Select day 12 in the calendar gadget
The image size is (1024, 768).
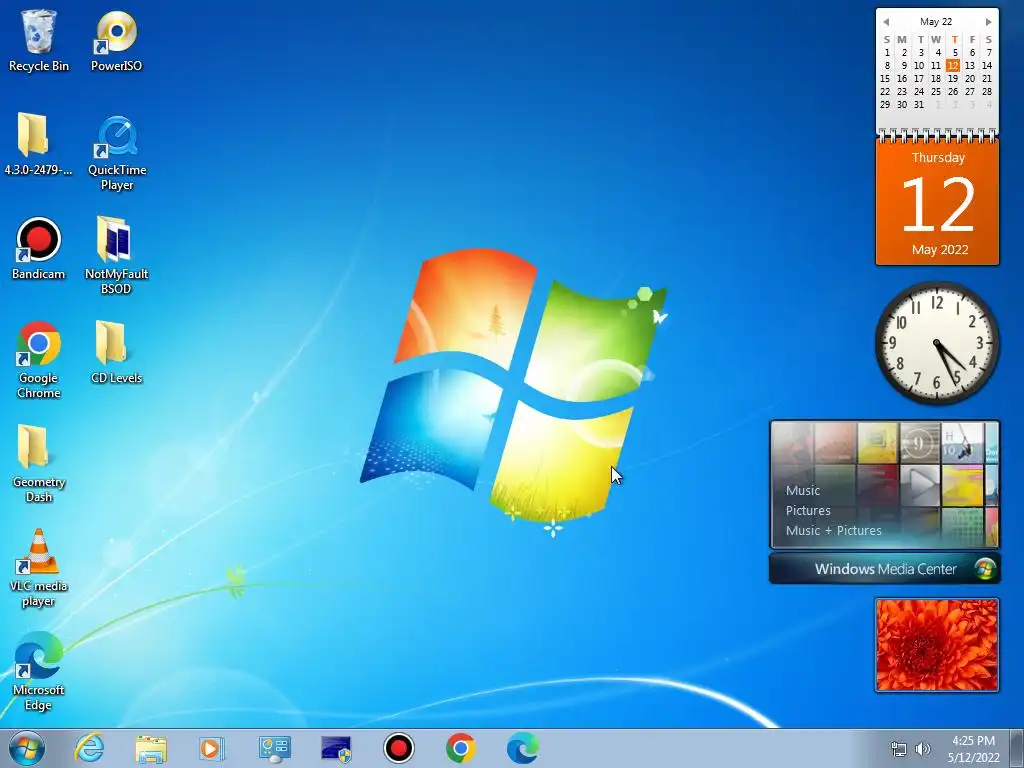click(x=953, y=65)
